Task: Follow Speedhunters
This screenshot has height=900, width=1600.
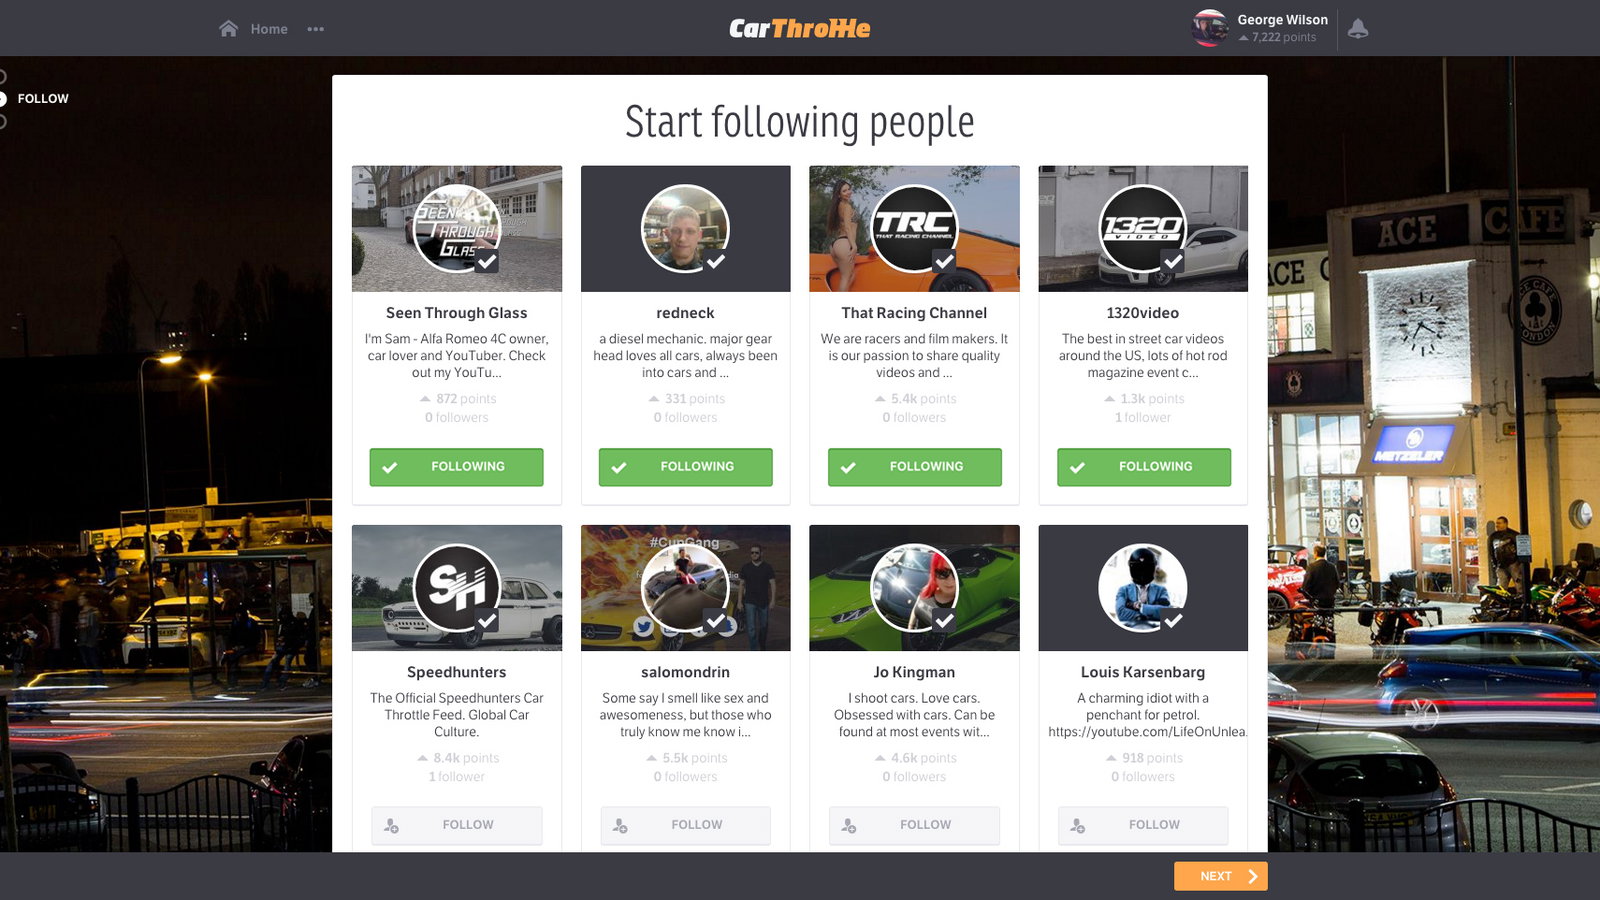Action: click(456, 825)
